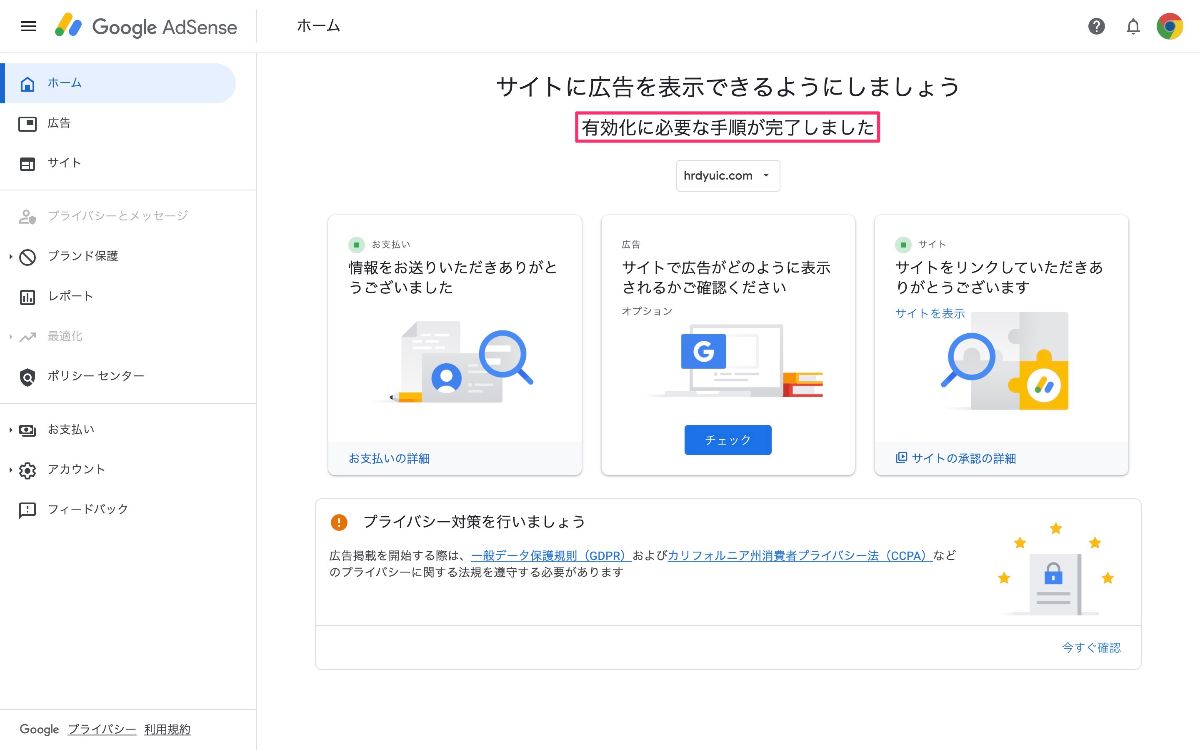Click the green status icon on お支払い card
Screen dimensions: 1200x750
pyautogui.click(x=356, y=244)
